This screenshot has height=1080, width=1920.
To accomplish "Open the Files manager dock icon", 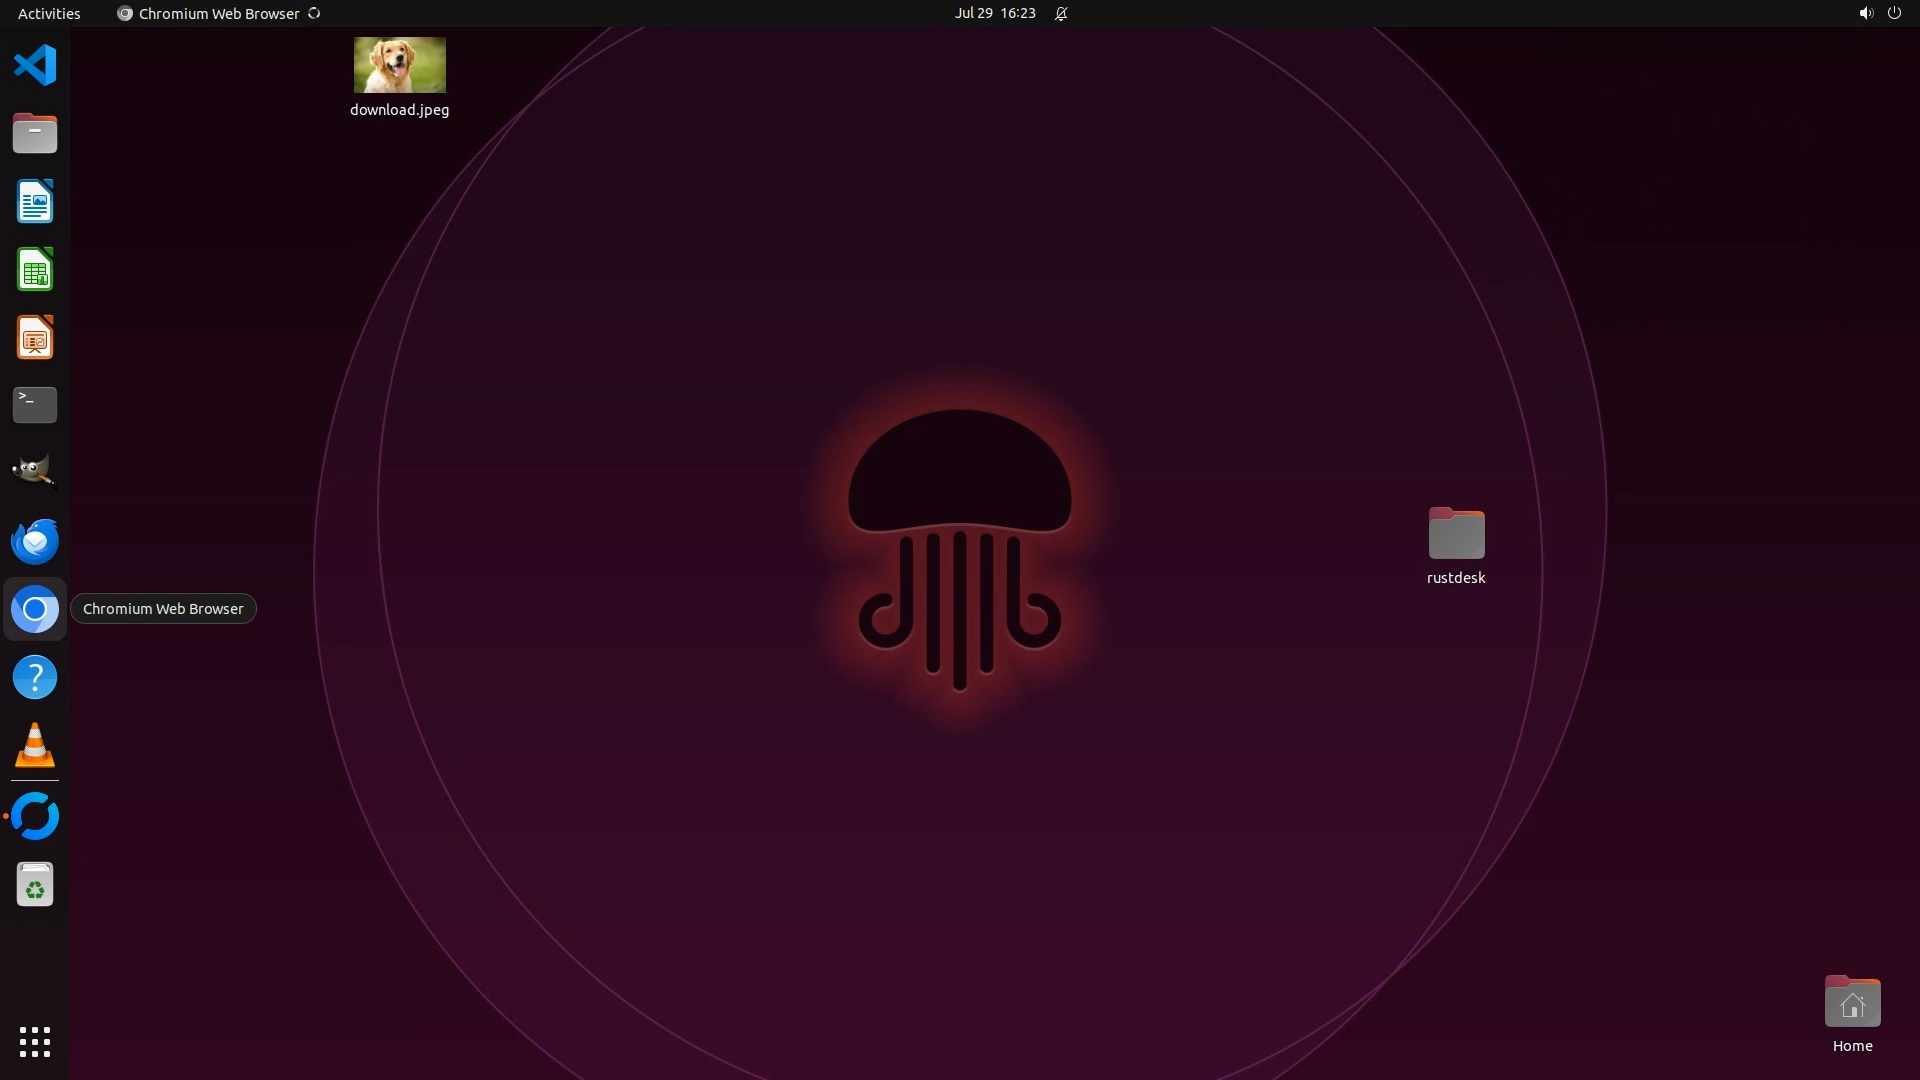I will tap(35, 134).
